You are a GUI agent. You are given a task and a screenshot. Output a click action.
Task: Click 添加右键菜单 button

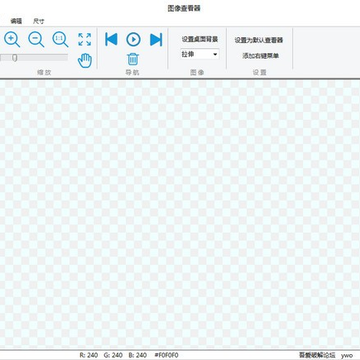(x=261, y=56)
